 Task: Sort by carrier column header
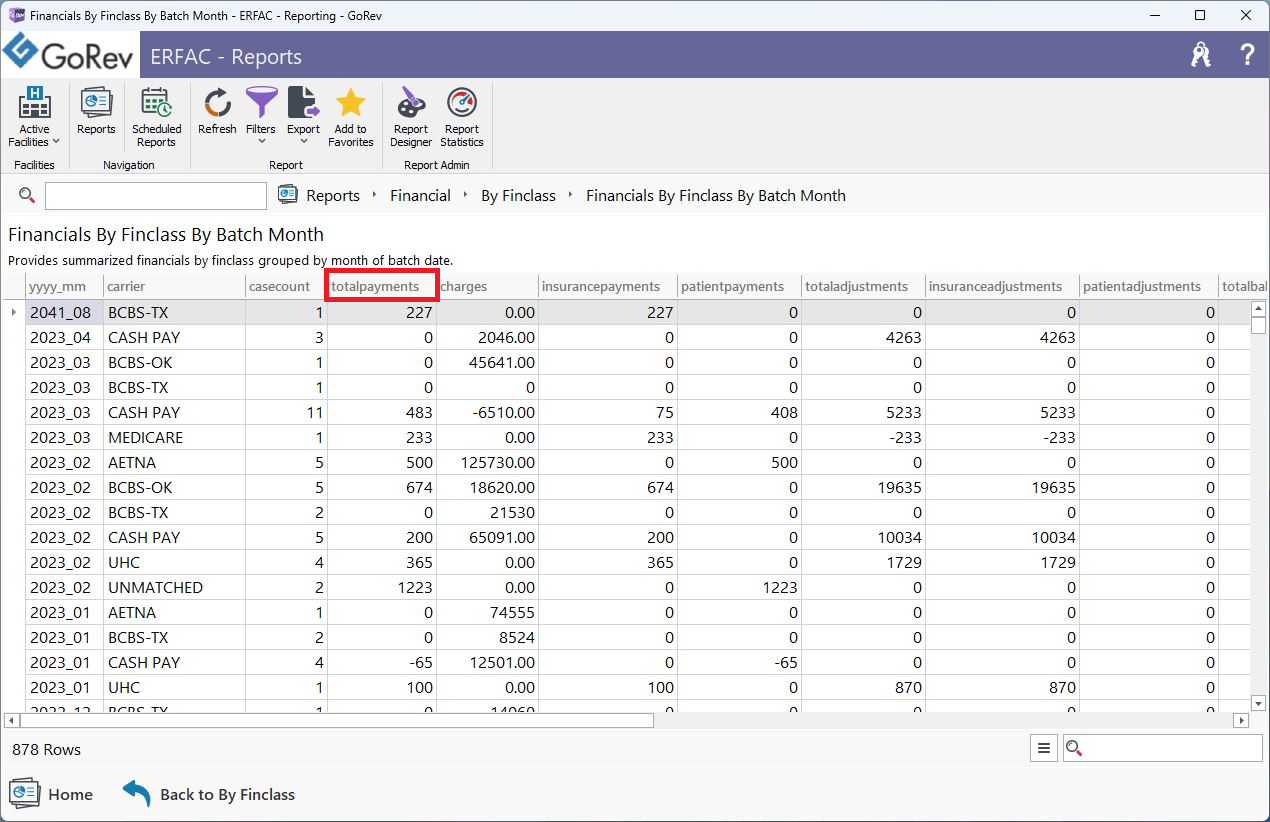pyautogui.click(x=174, y=286)
